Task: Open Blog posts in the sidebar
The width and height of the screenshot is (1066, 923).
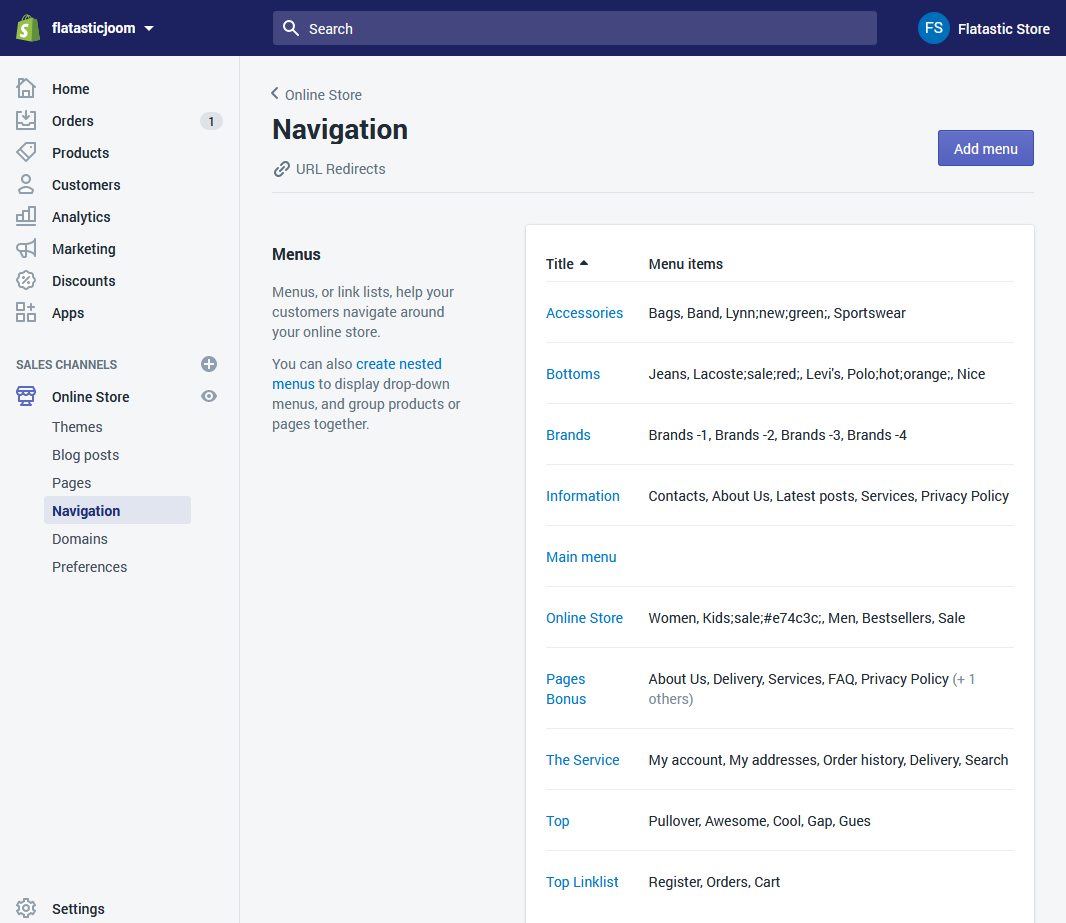Action: 85,455
